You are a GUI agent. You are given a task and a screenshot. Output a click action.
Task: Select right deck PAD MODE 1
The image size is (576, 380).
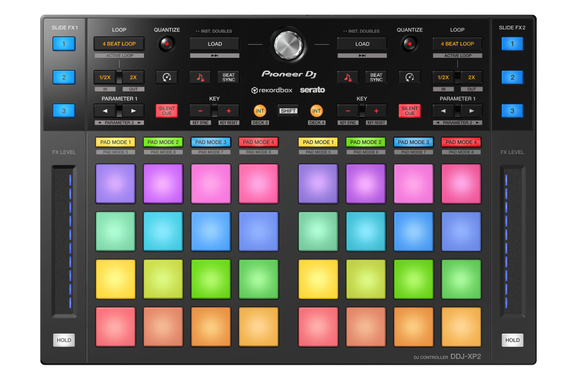[318, 142]
